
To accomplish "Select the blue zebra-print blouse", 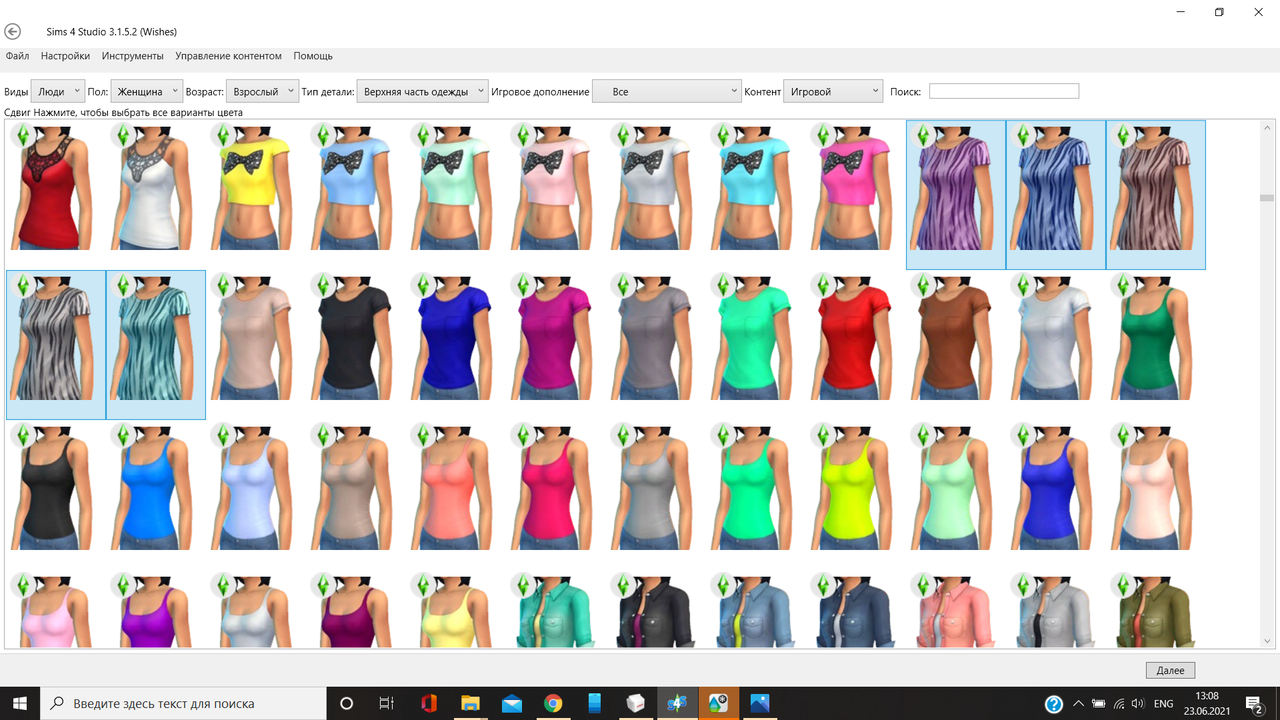I will click(x=1056, y=195).
